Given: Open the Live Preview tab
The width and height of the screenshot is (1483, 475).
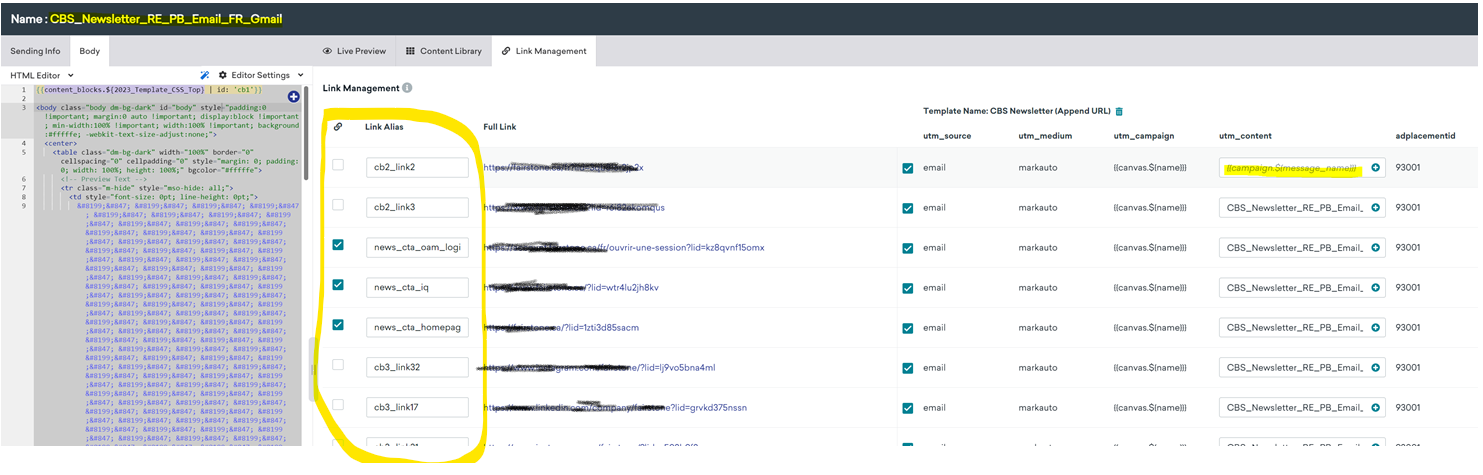Looking at the screenshot, I should coord(354,51).
